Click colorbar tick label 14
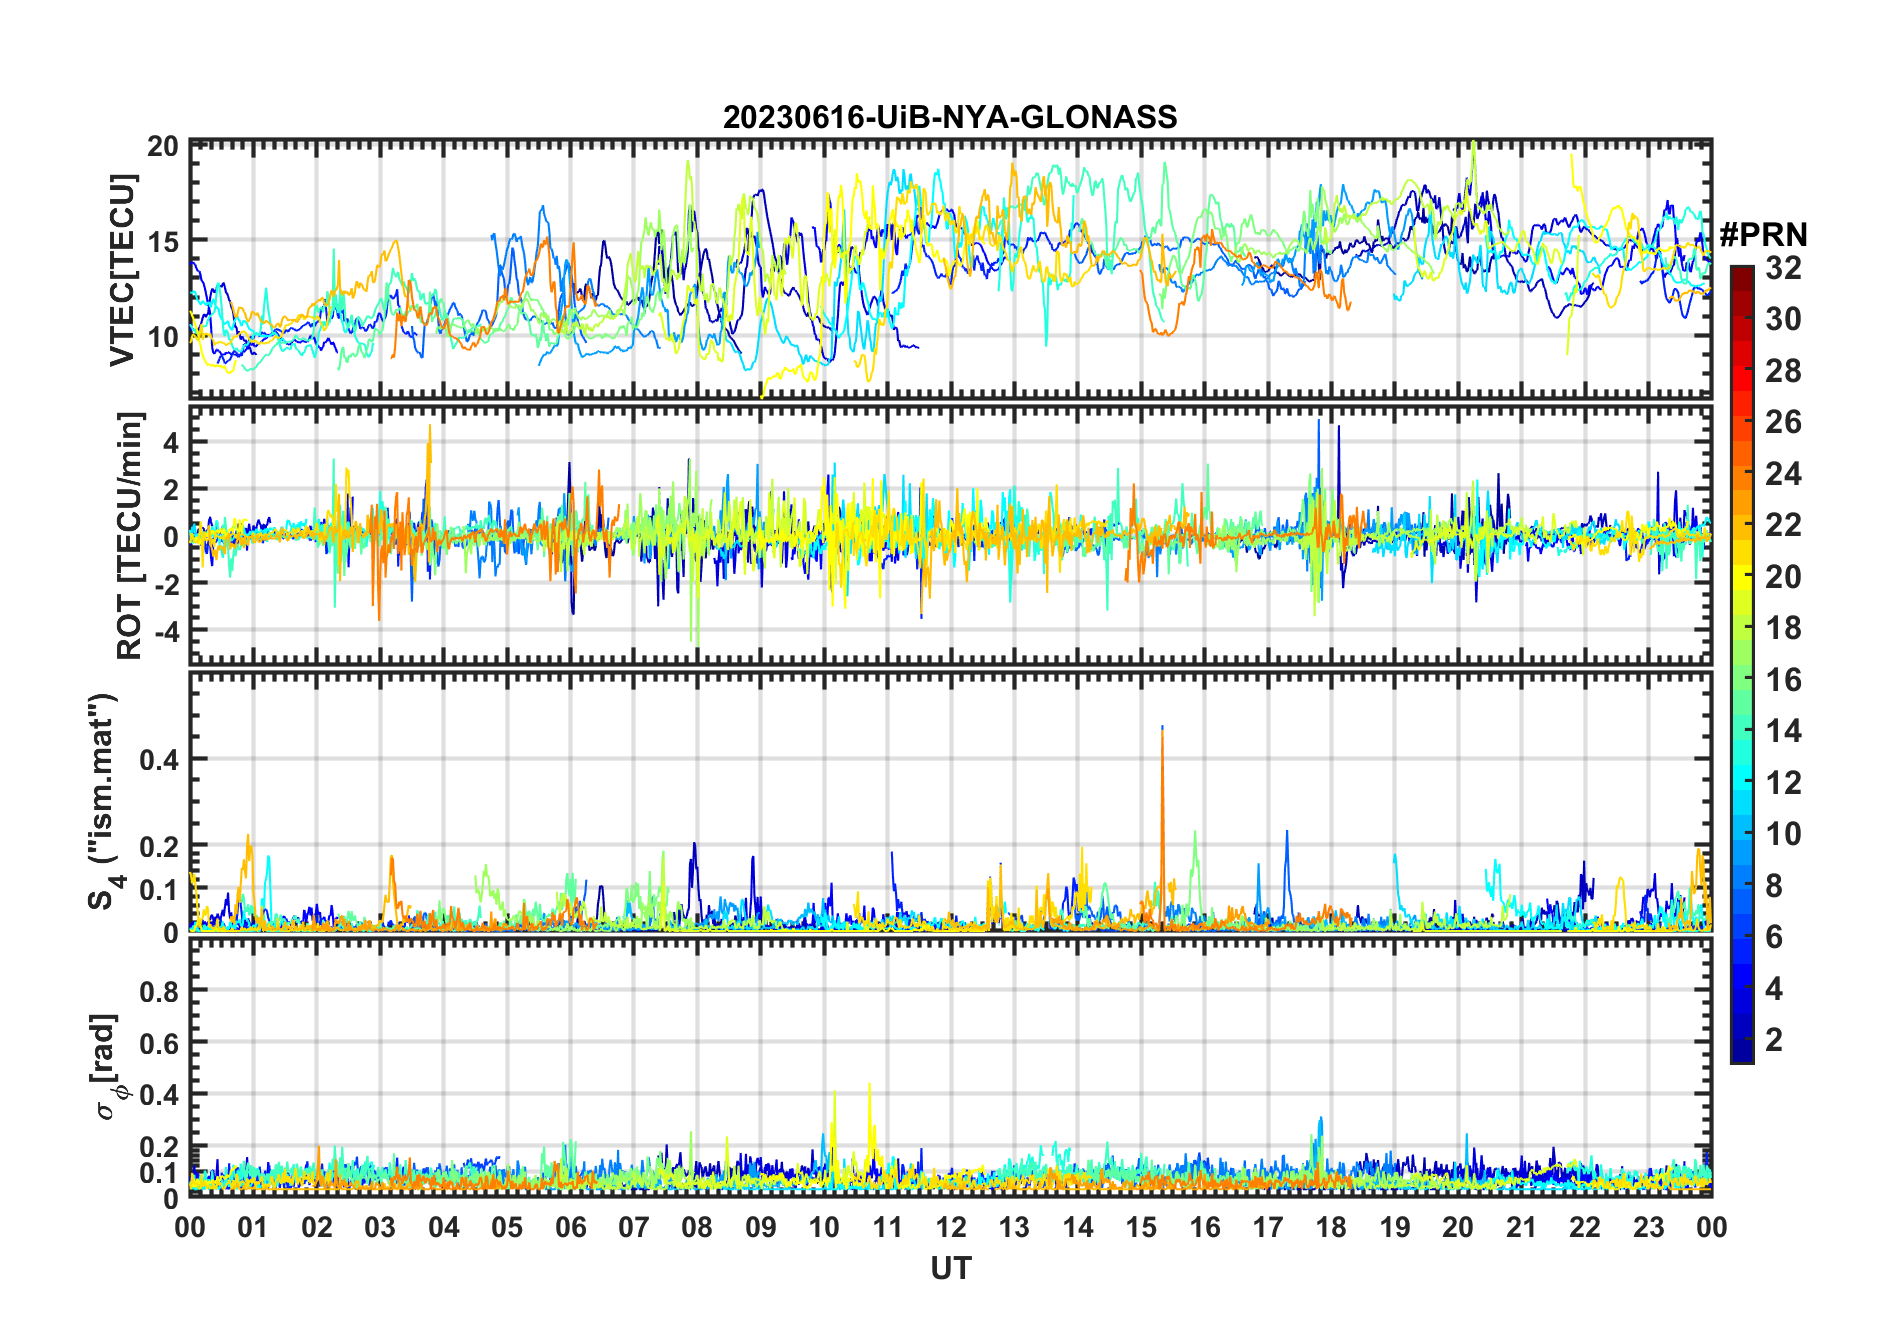1902x1330 pixels. (1783, 731)
